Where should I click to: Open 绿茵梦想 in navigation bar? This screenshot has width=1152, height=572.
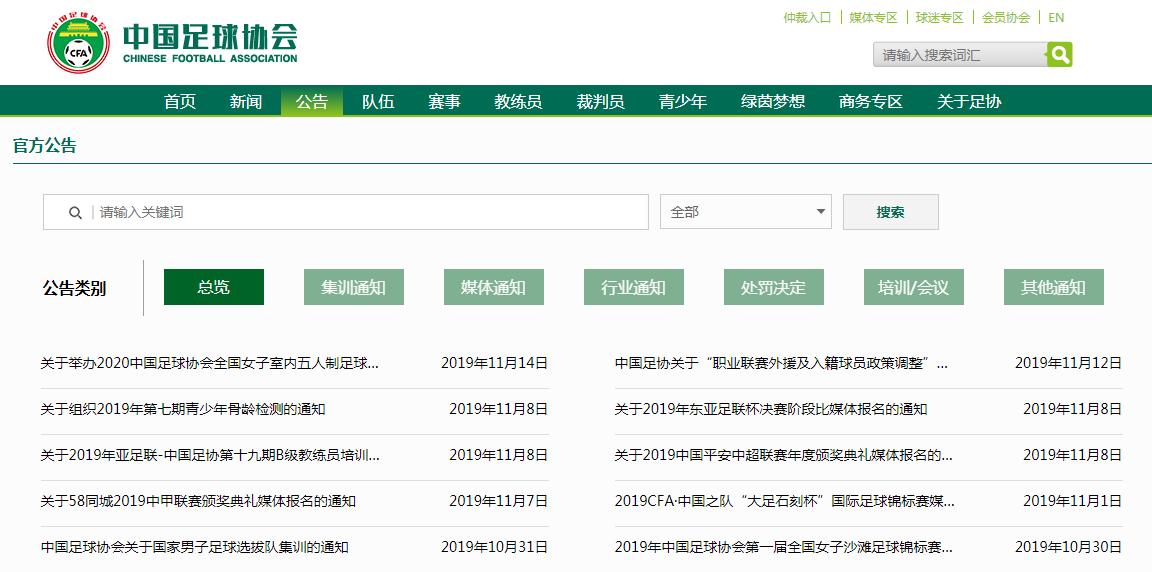click(773, 101)
